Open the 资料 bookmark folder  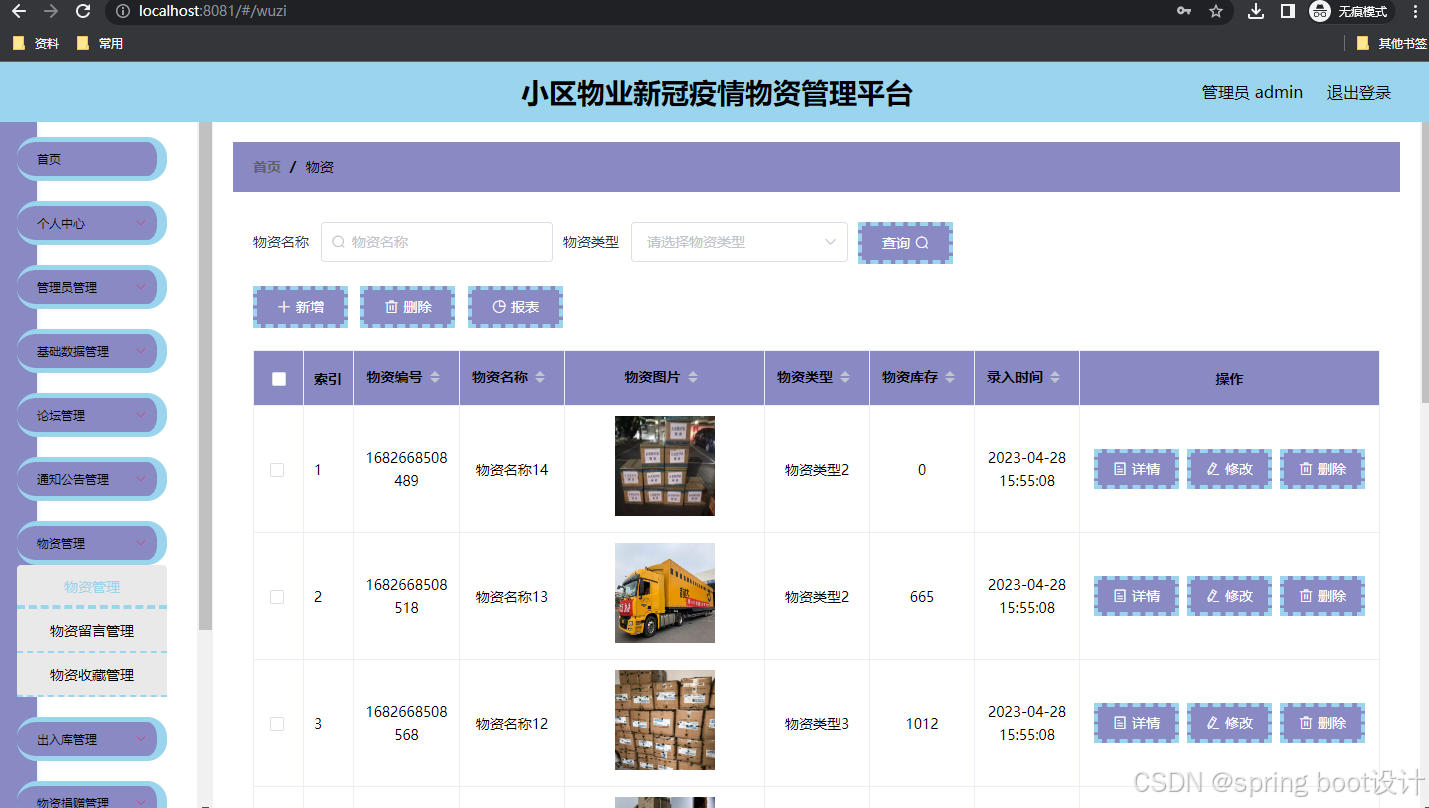(36, 43)
